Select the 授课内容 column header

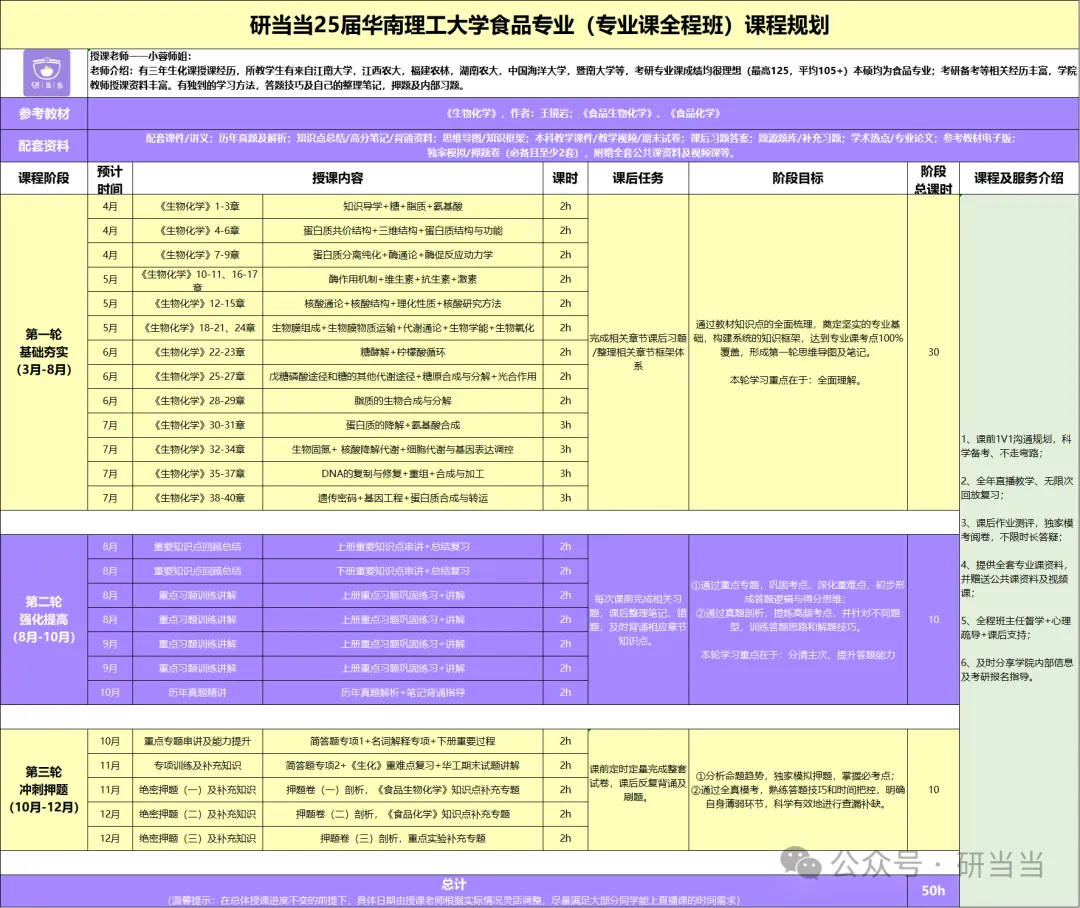point(338,178)
